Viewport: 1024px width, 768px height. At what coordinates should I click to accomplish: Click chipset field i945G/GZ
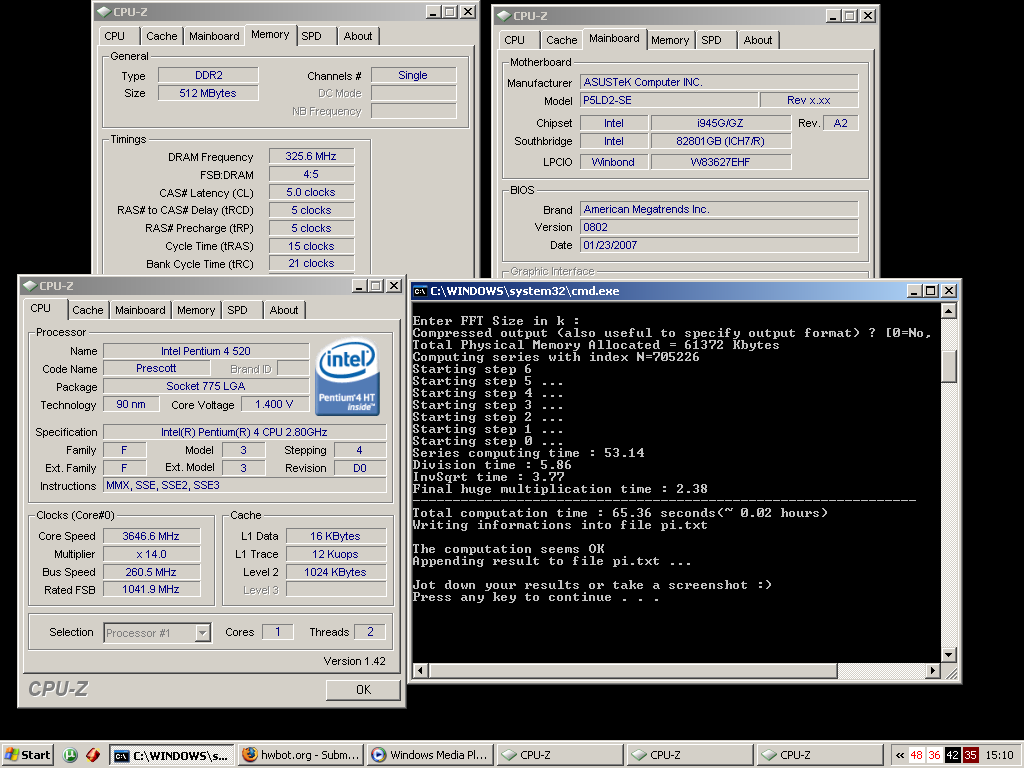[721, 123]
